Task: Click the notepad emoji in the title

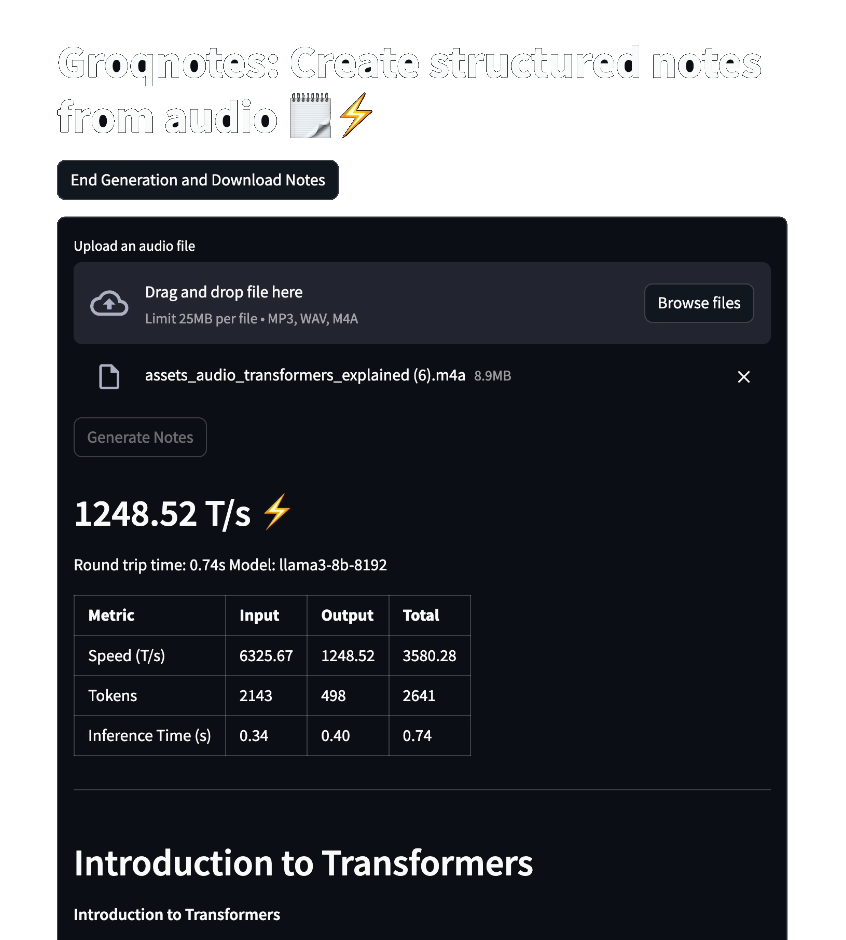Action: tap(310, 115)
